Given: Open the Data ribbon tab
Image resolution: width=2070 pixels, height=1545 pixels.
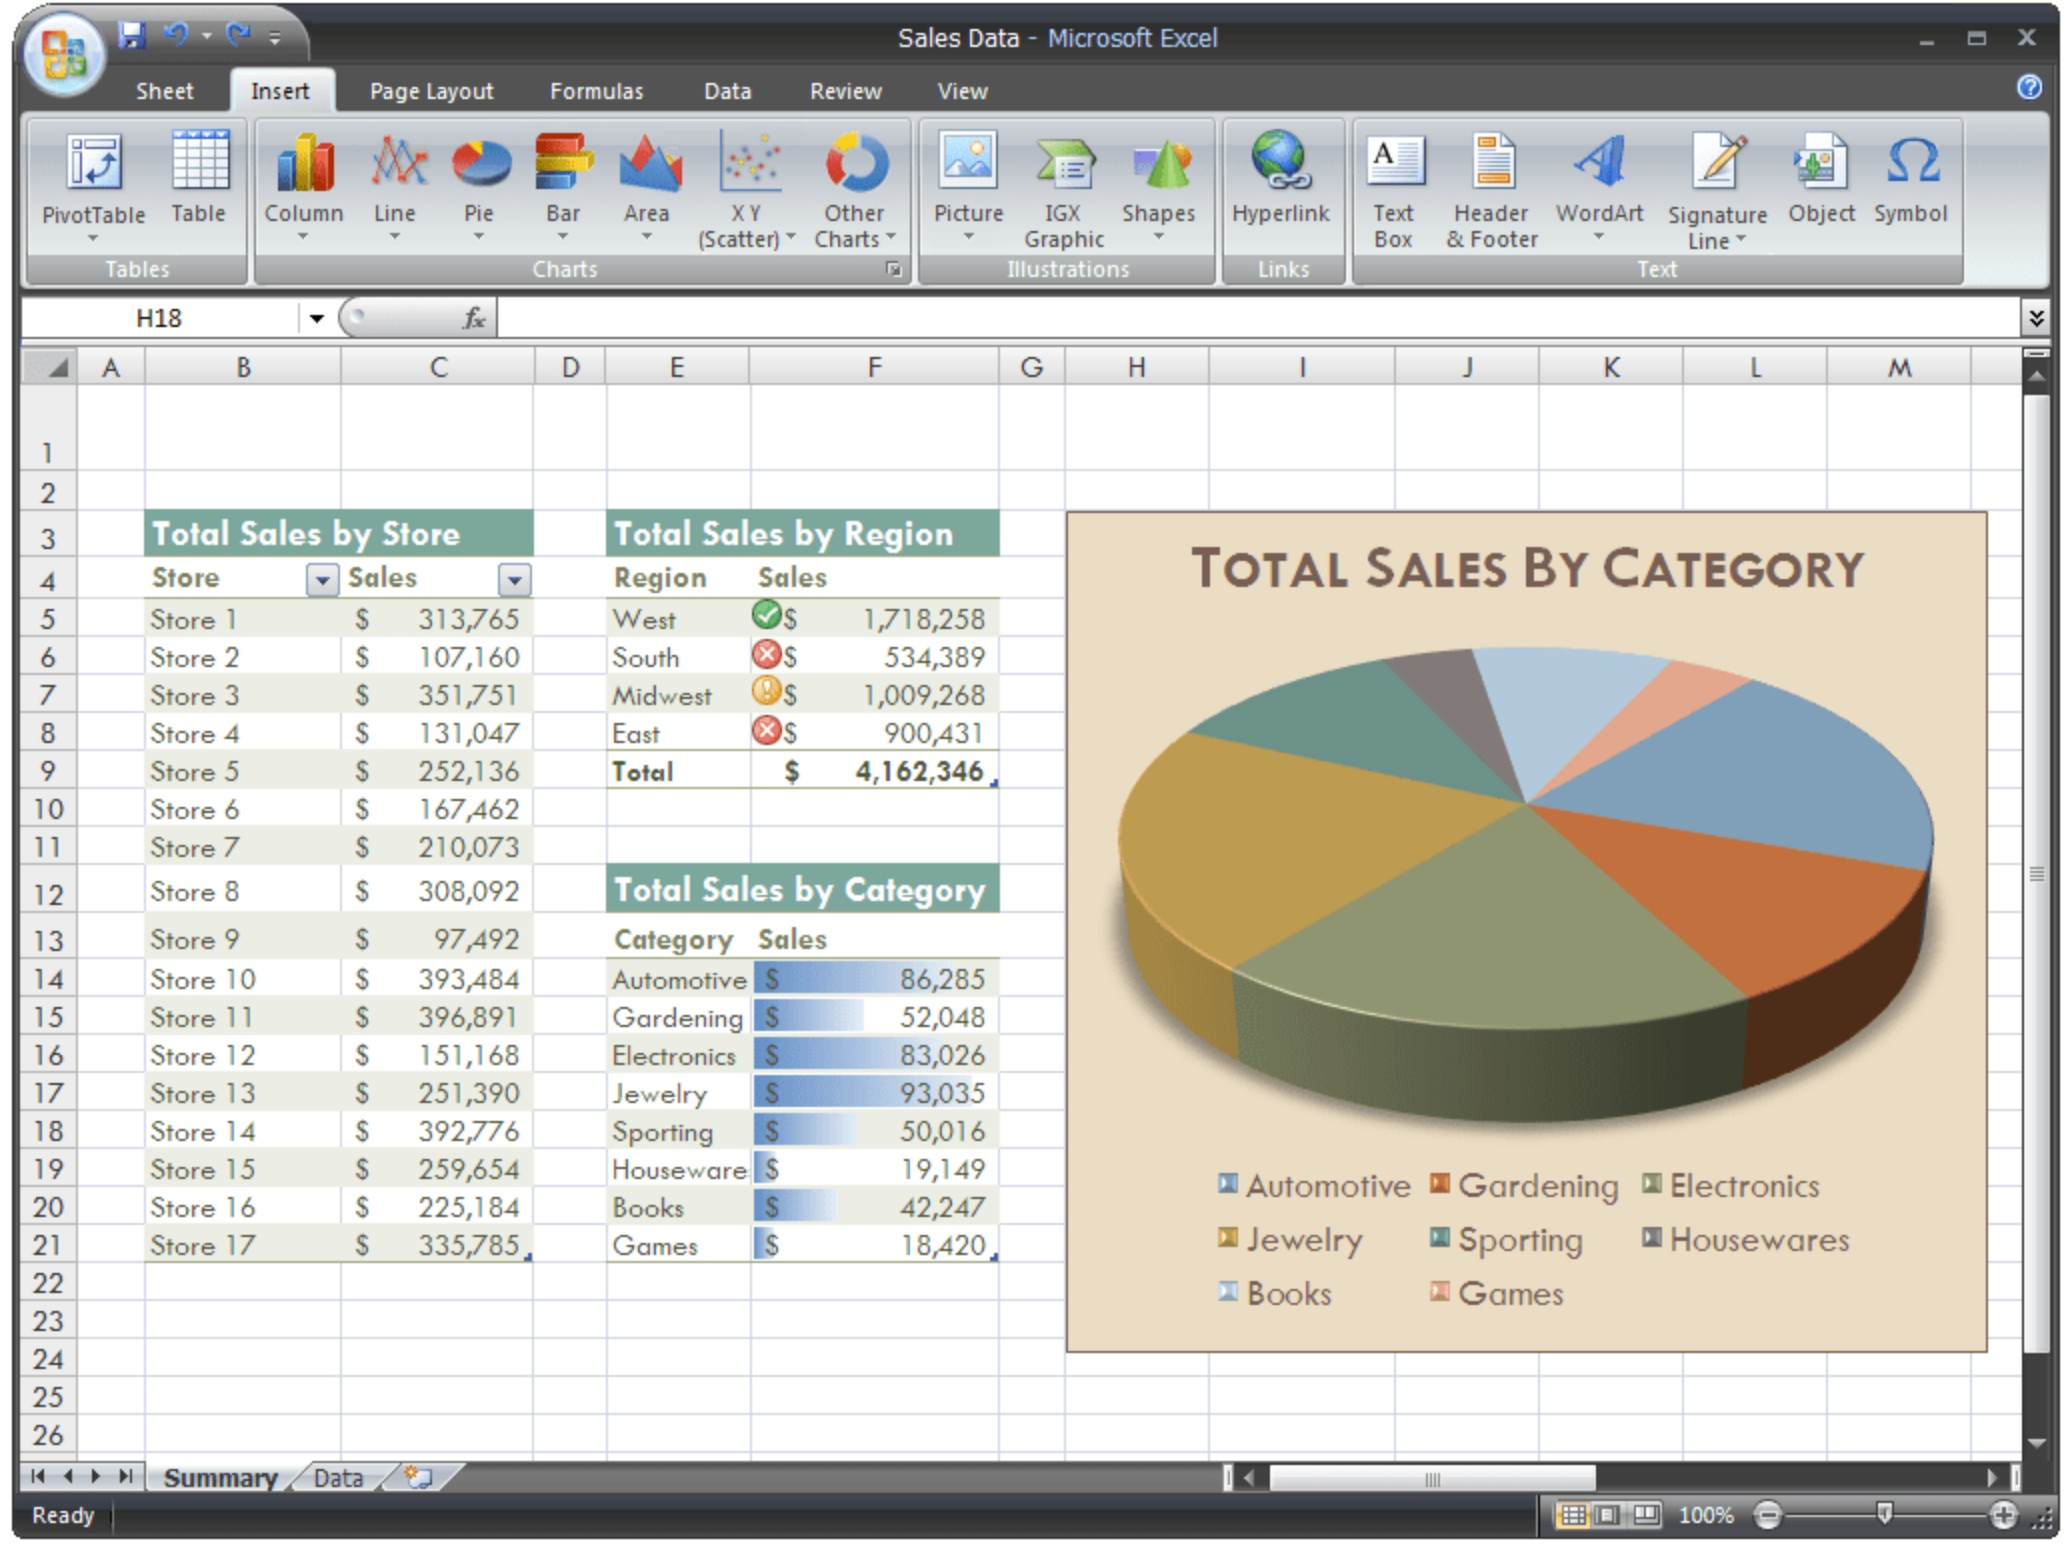Looking at the screenshot, I should [727, 91].
